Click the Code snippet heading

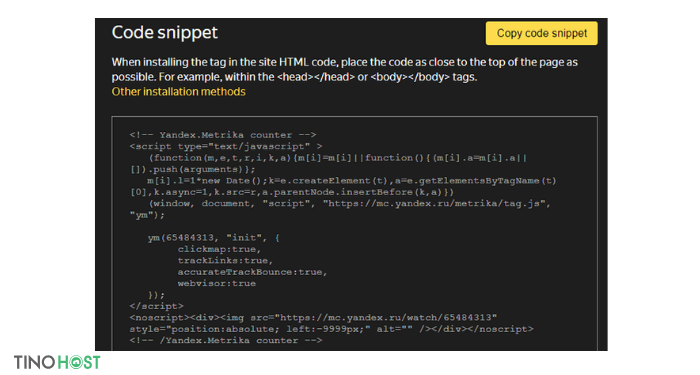165,33
